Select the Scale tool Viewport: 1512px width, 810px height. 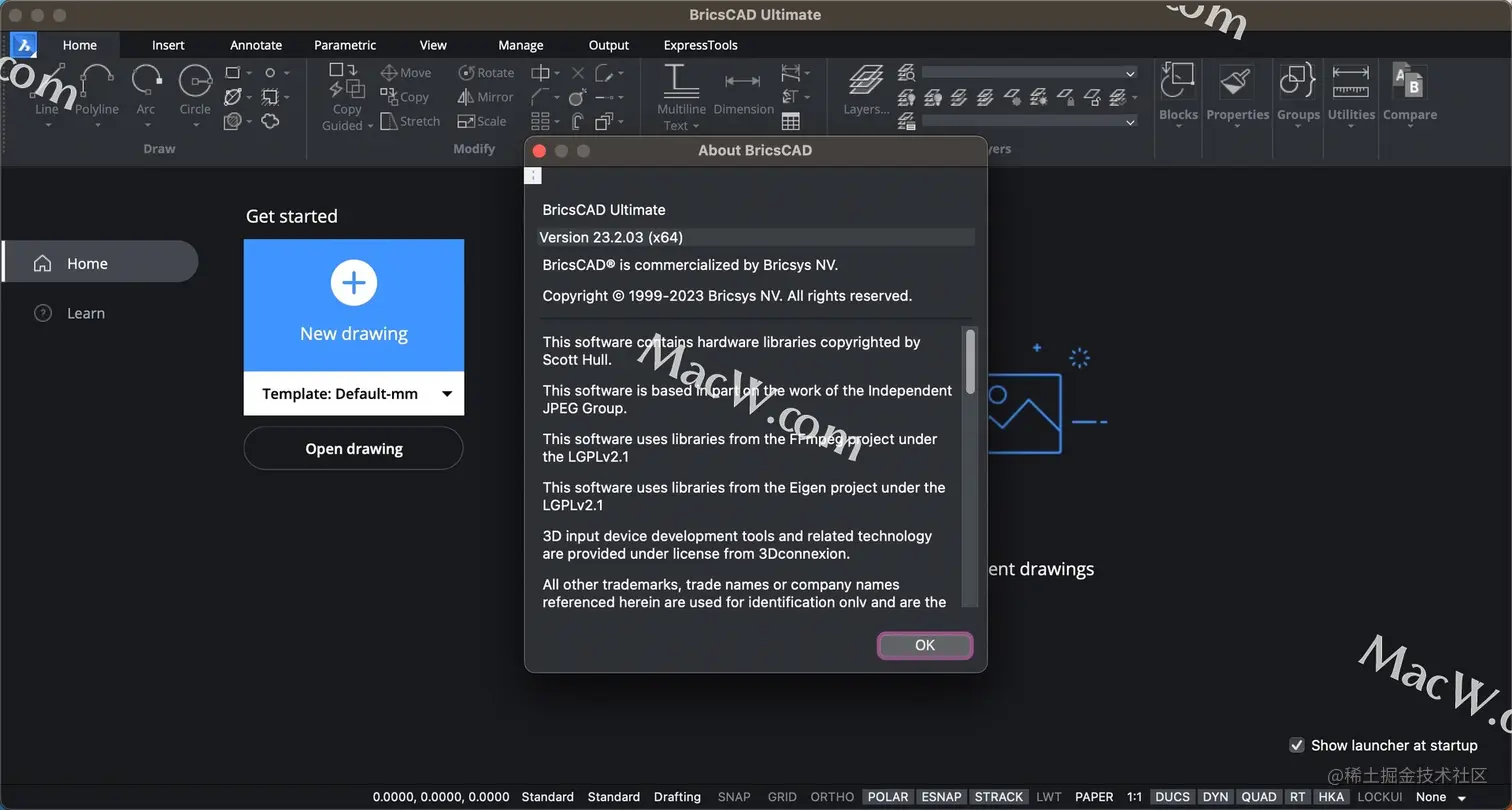(x=482, y=121)
